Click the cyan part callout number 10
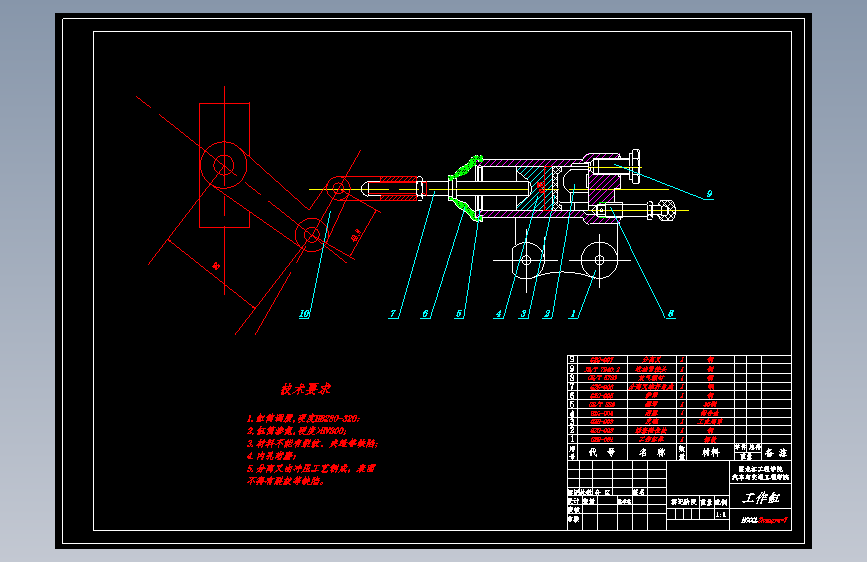Viewport: 867px width, 562px height. [x=304, y=314]
